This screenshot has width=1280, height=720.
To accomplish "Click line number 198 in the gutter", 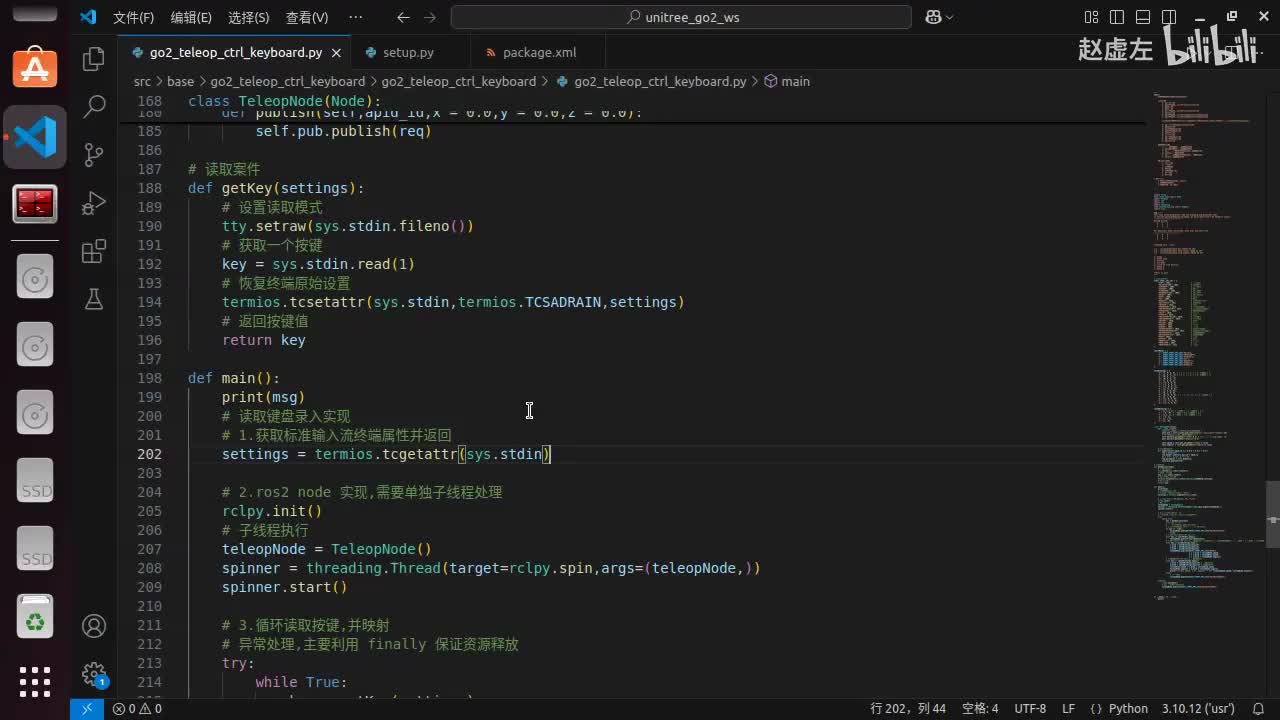I will [x=149, y=378].
